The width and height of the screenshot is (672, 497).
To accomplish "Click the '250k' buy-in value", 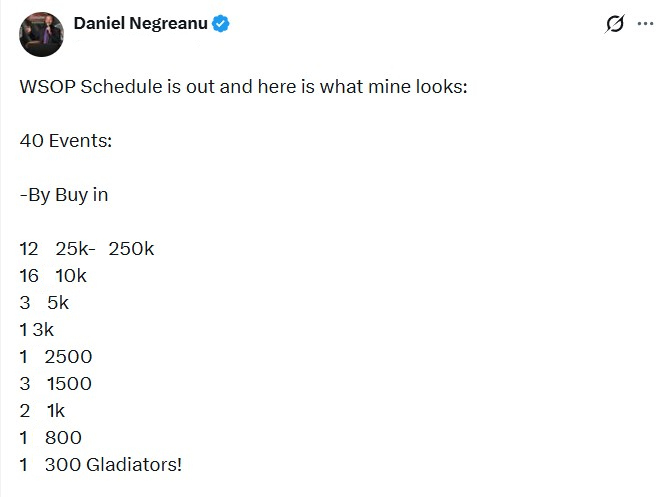I will click(131, 249).
